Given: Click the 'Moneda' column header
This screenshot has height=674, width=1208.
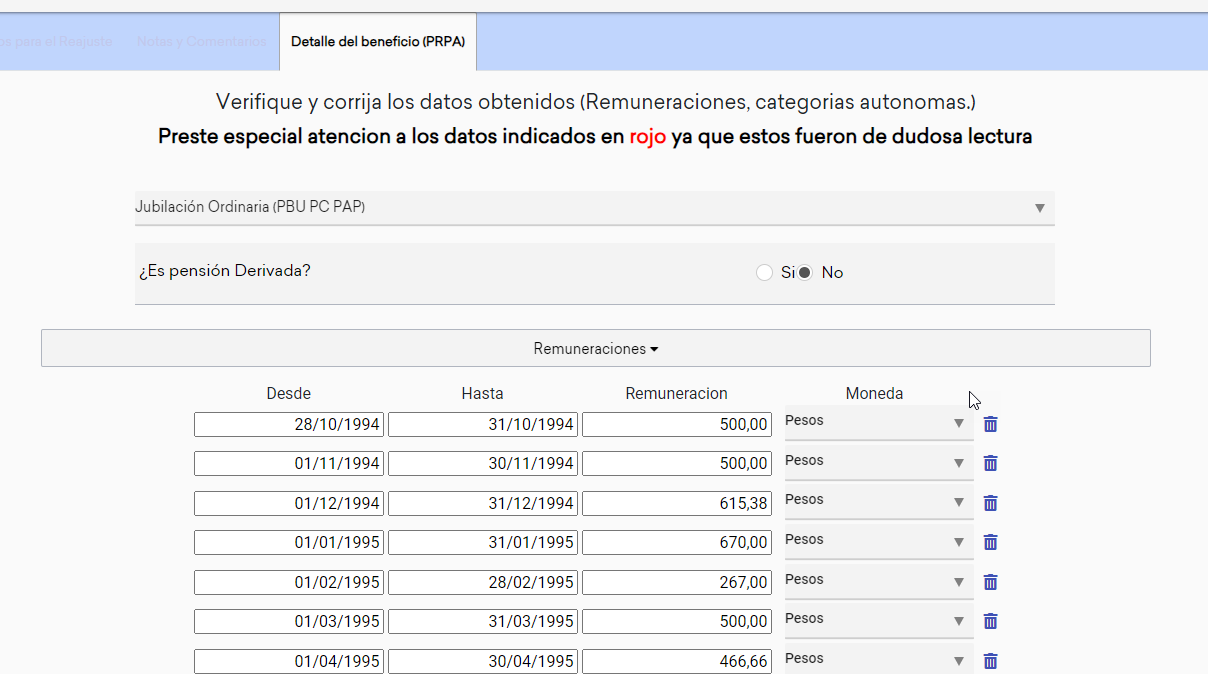Looking at the screenshot, I should (874, 394).
